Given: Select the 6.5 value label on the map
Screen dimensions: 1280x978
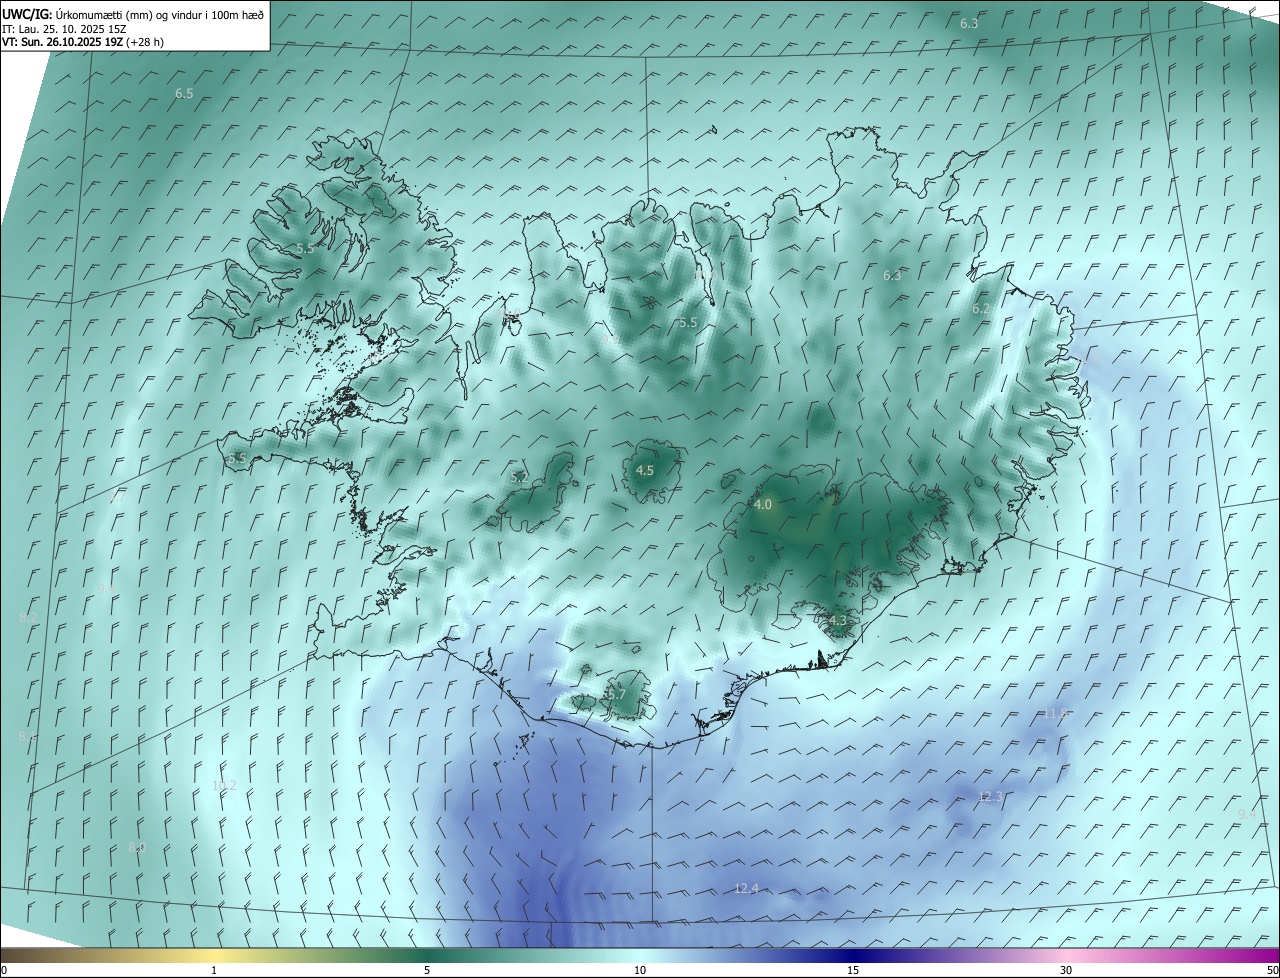Looking at the screenshot, I should 184,93.
